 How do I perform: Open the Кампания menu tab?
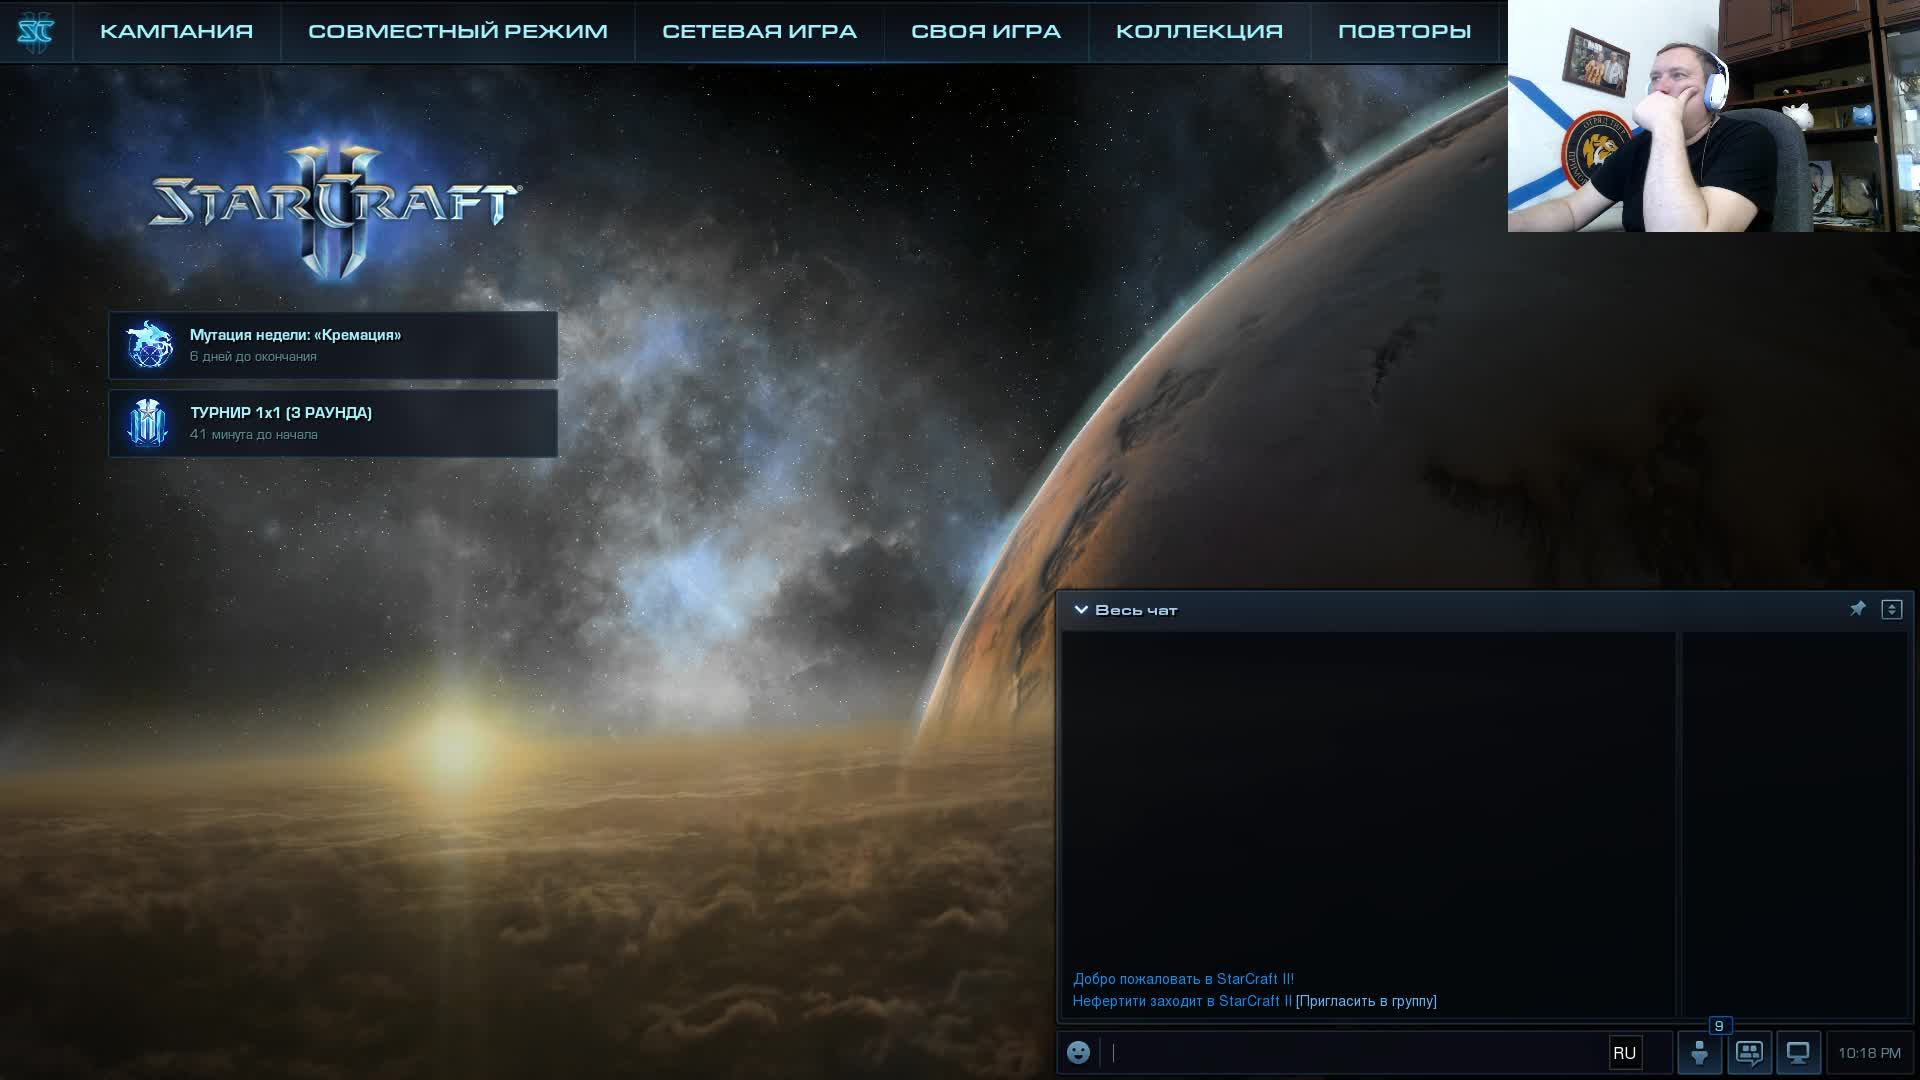176,31
